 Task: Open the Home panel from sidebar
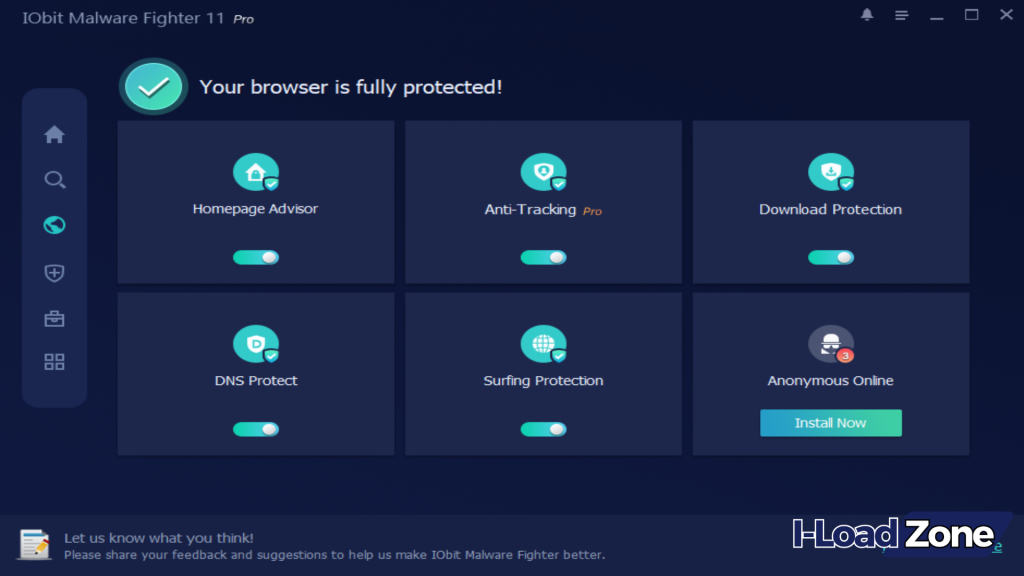pyautogui.click(x=54, y=134)
